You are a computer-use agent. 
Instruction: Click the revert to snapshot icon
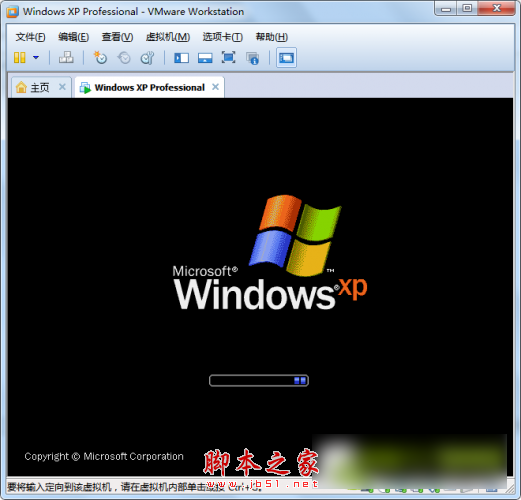124,58
